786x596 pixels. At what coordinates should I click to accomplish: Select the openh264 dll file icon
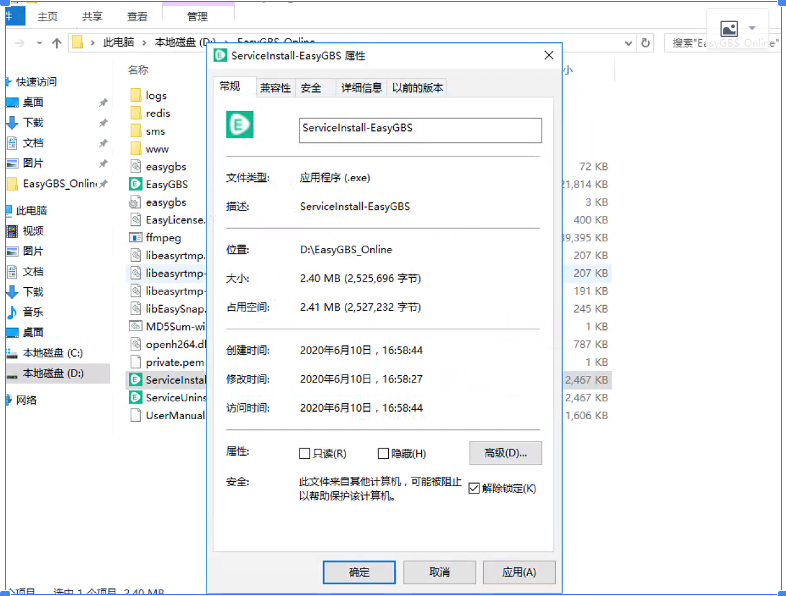pos(135,344)
